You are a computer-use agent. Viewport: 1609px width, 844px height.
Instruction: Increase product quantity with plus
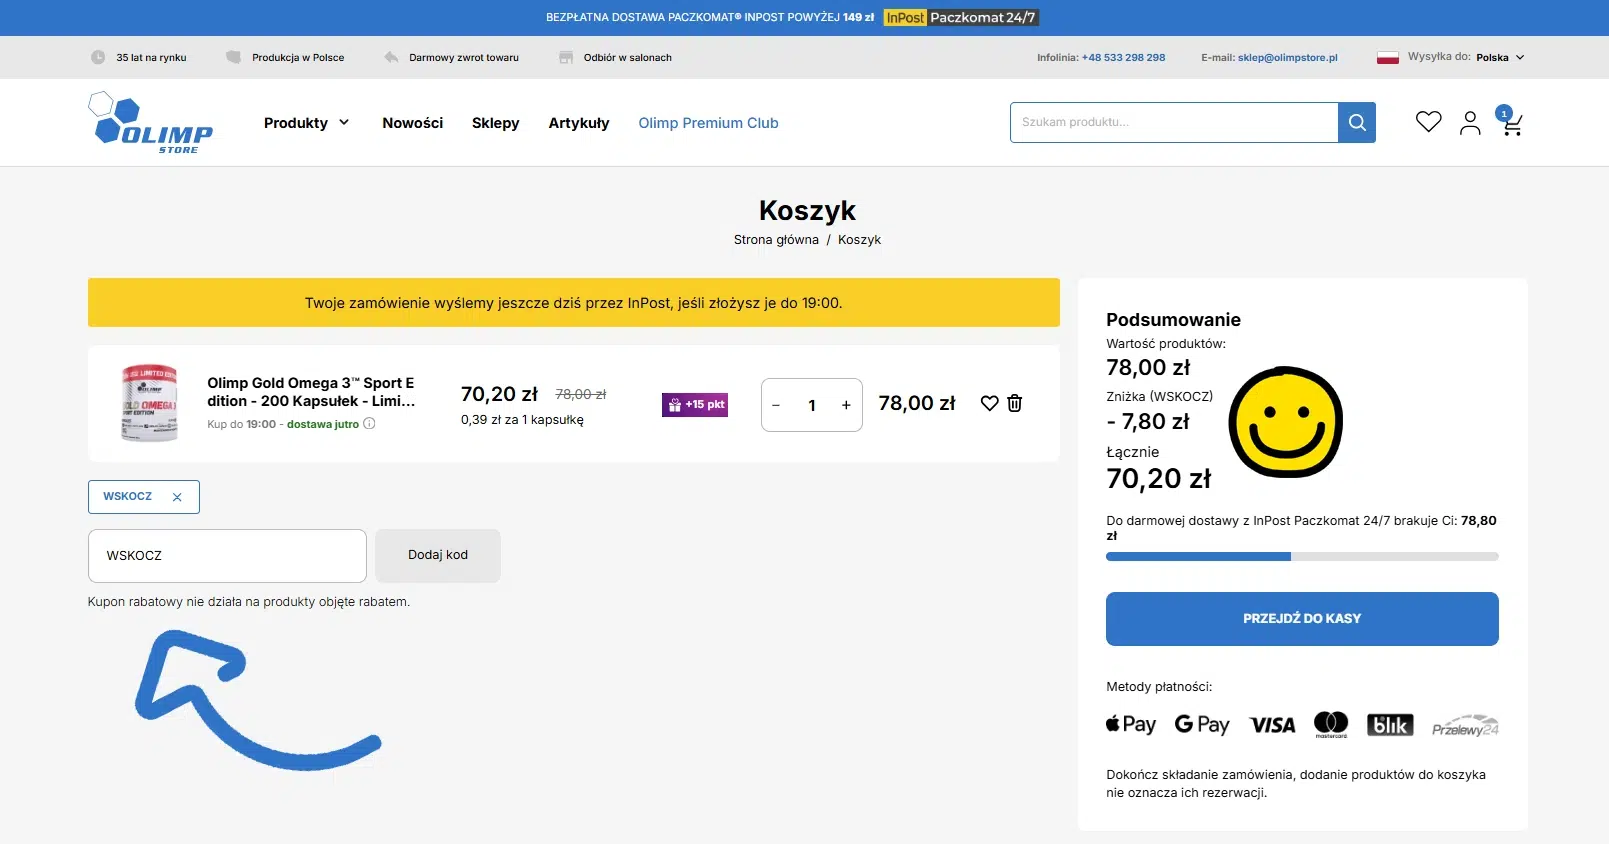point(846,405)
